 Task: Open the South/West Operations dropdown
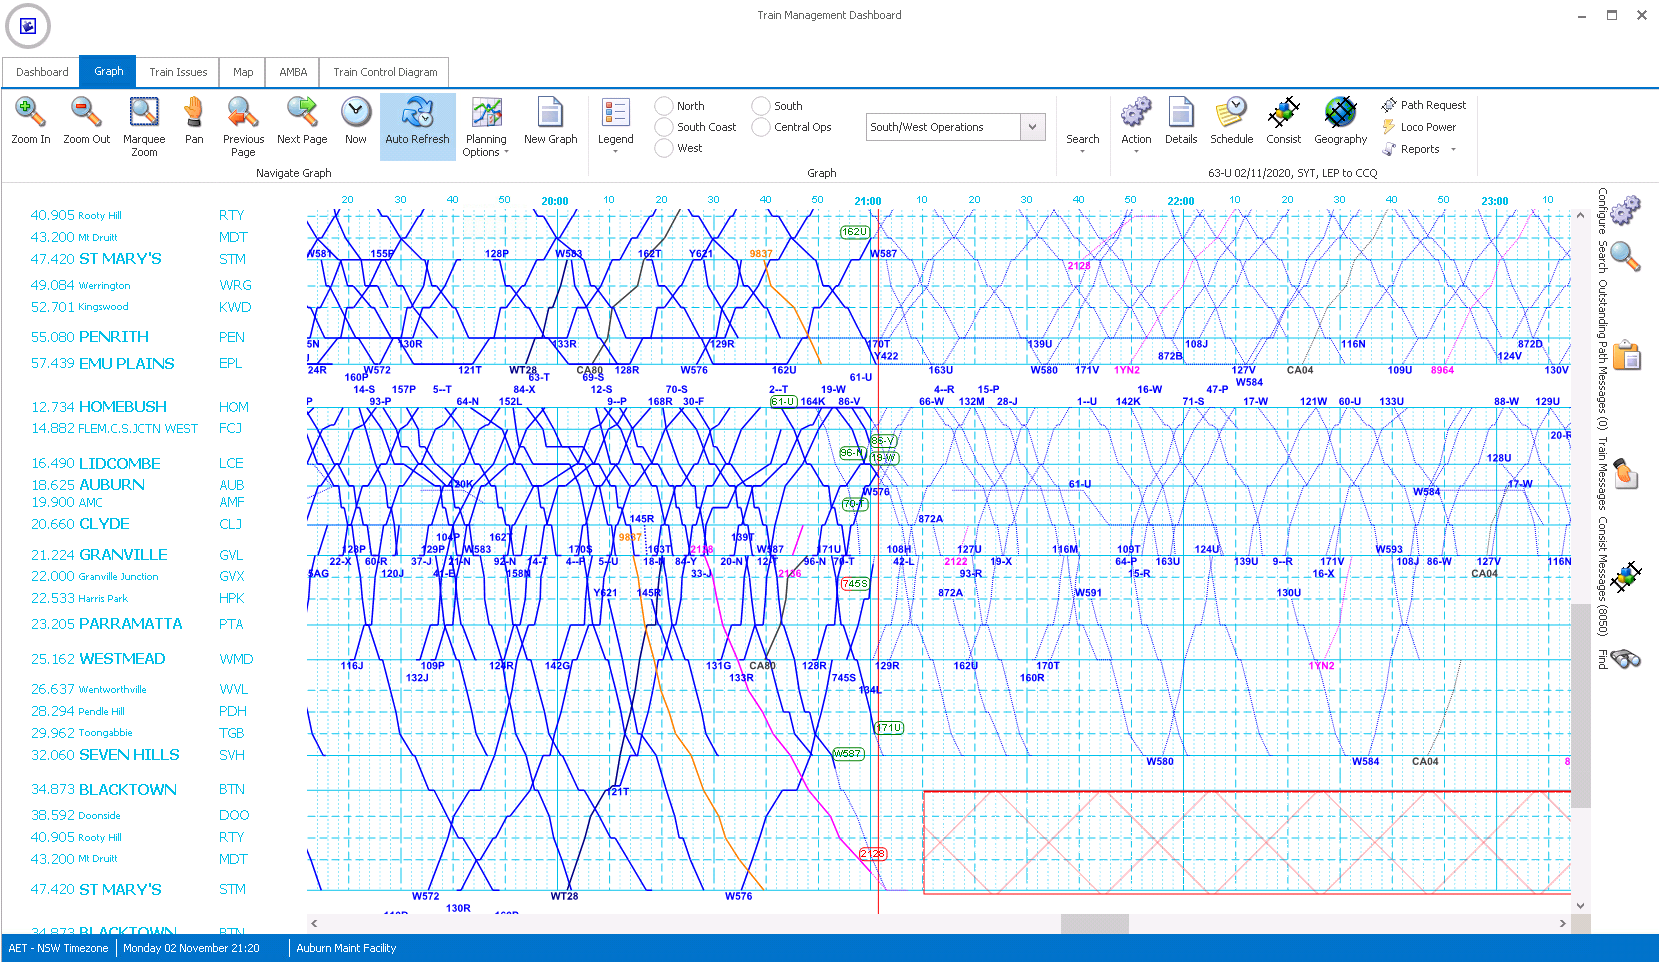[x=1034, y=127]
